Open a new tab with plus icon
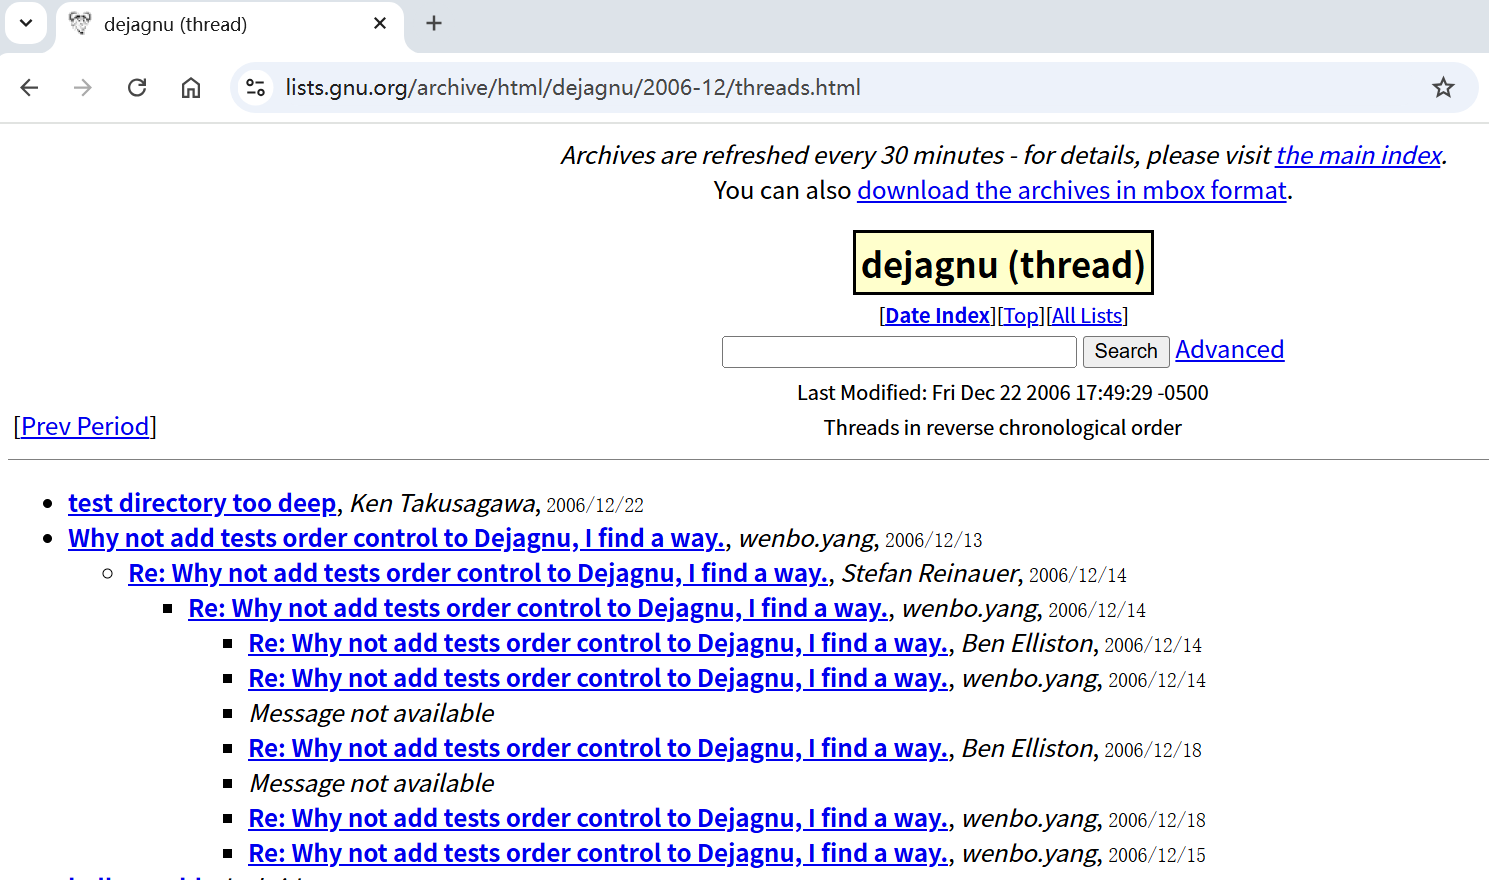Viewport: 1489px width, 880px height. click(434, 23)
